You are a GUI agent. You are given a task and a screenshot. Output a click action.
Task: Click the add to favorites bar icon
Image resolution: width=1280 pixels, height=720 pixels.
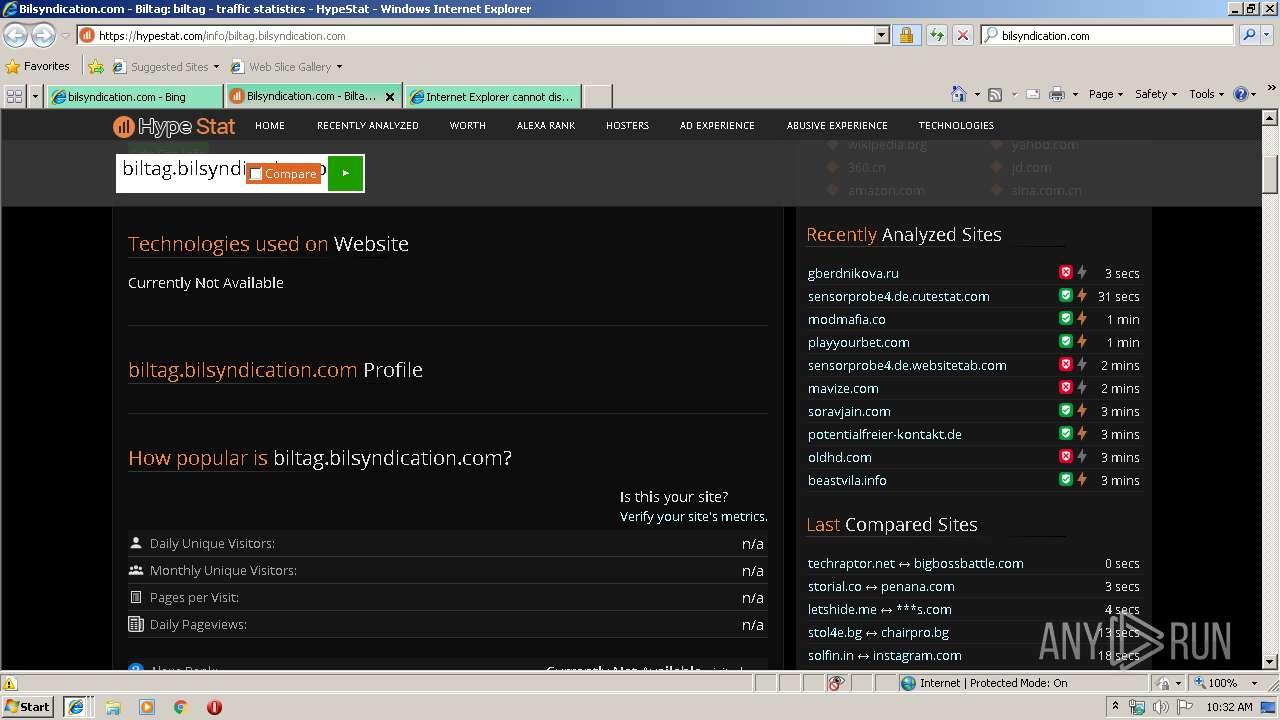tap(96, 67)
